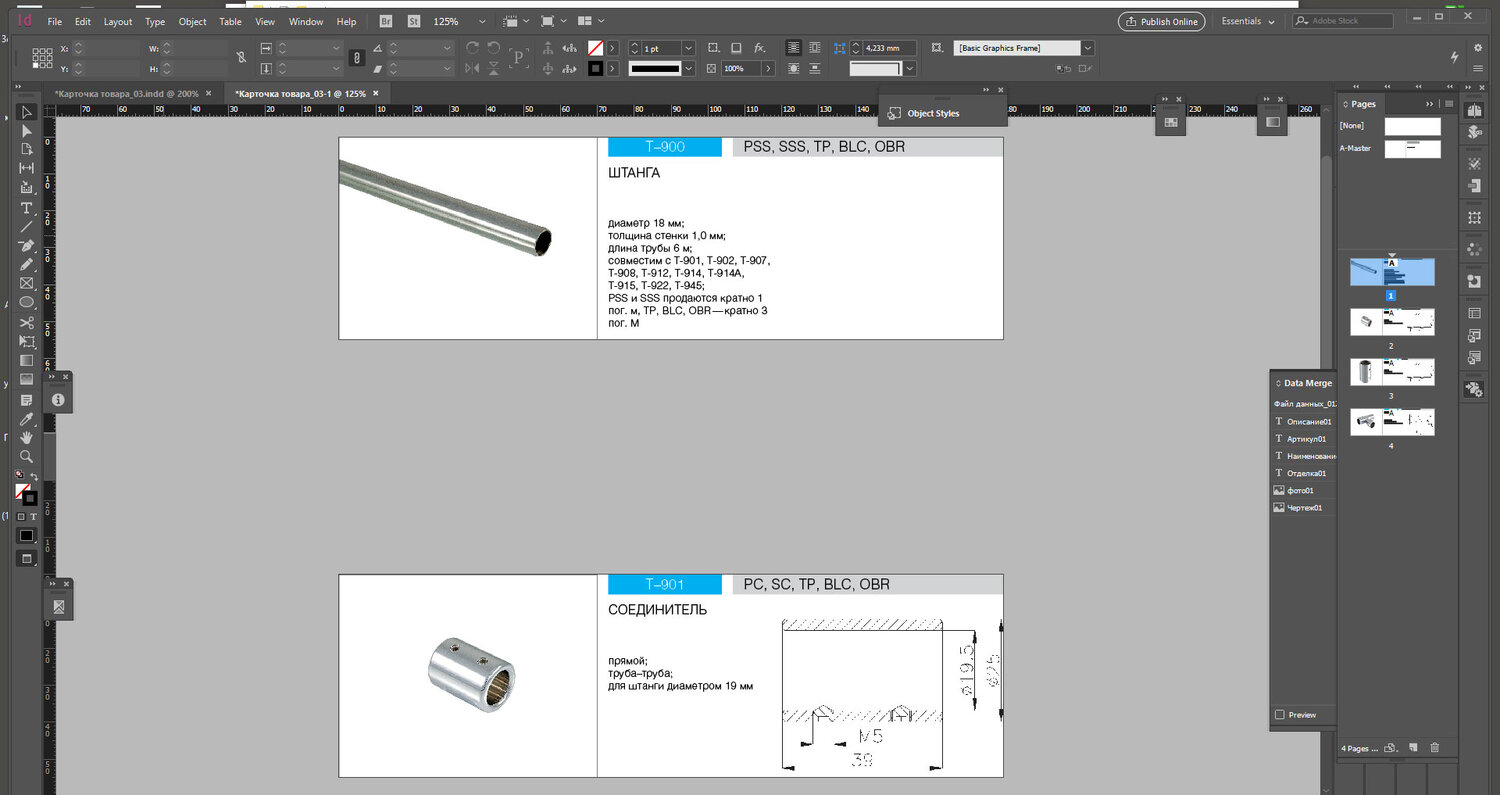
Task: Select the Чертеж01 data merge field
Action: pyautogui.click(x=1303, y=508)
